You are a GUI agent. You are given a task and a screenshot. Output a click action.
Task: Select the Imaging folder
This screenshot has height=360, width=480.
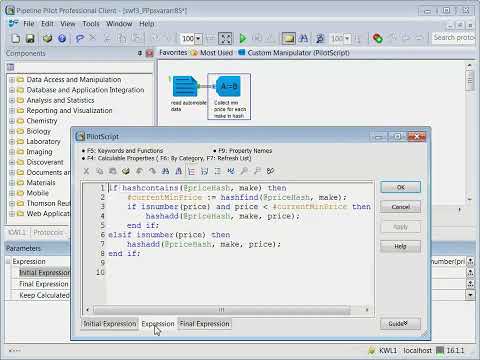pos(39,152)
